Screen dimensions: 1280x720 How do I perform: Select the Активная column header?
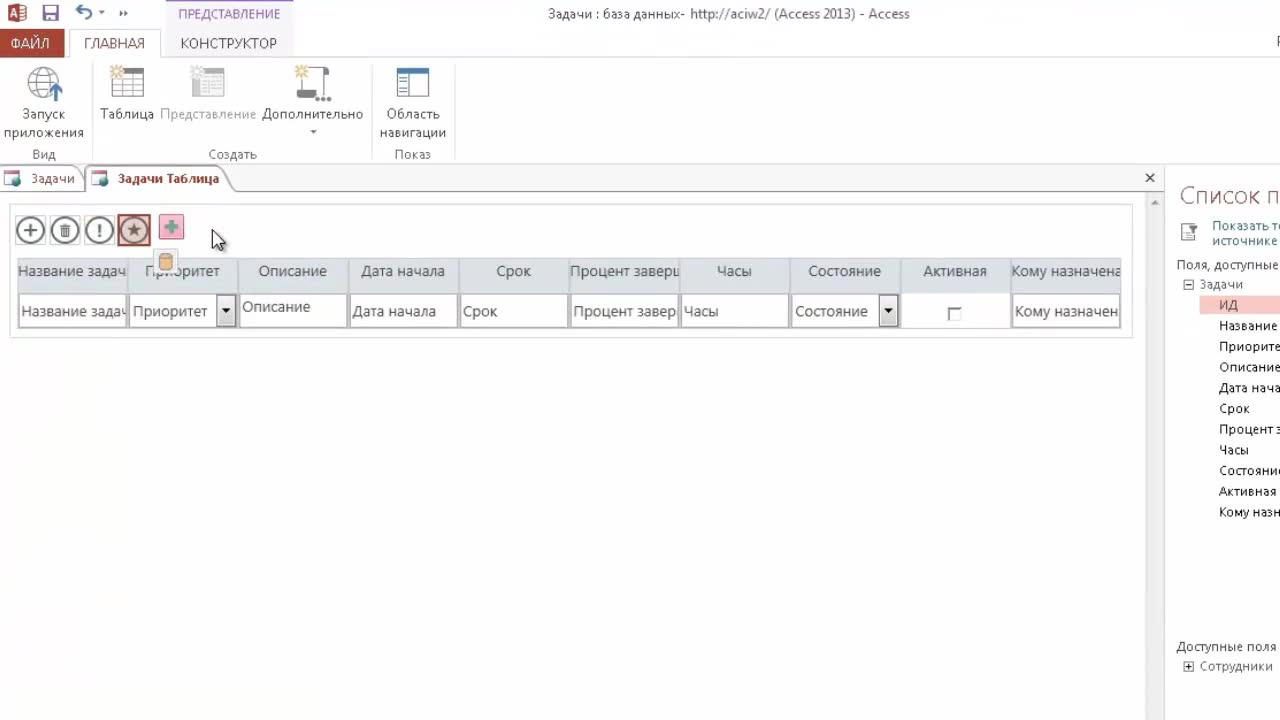coord(955,272)
